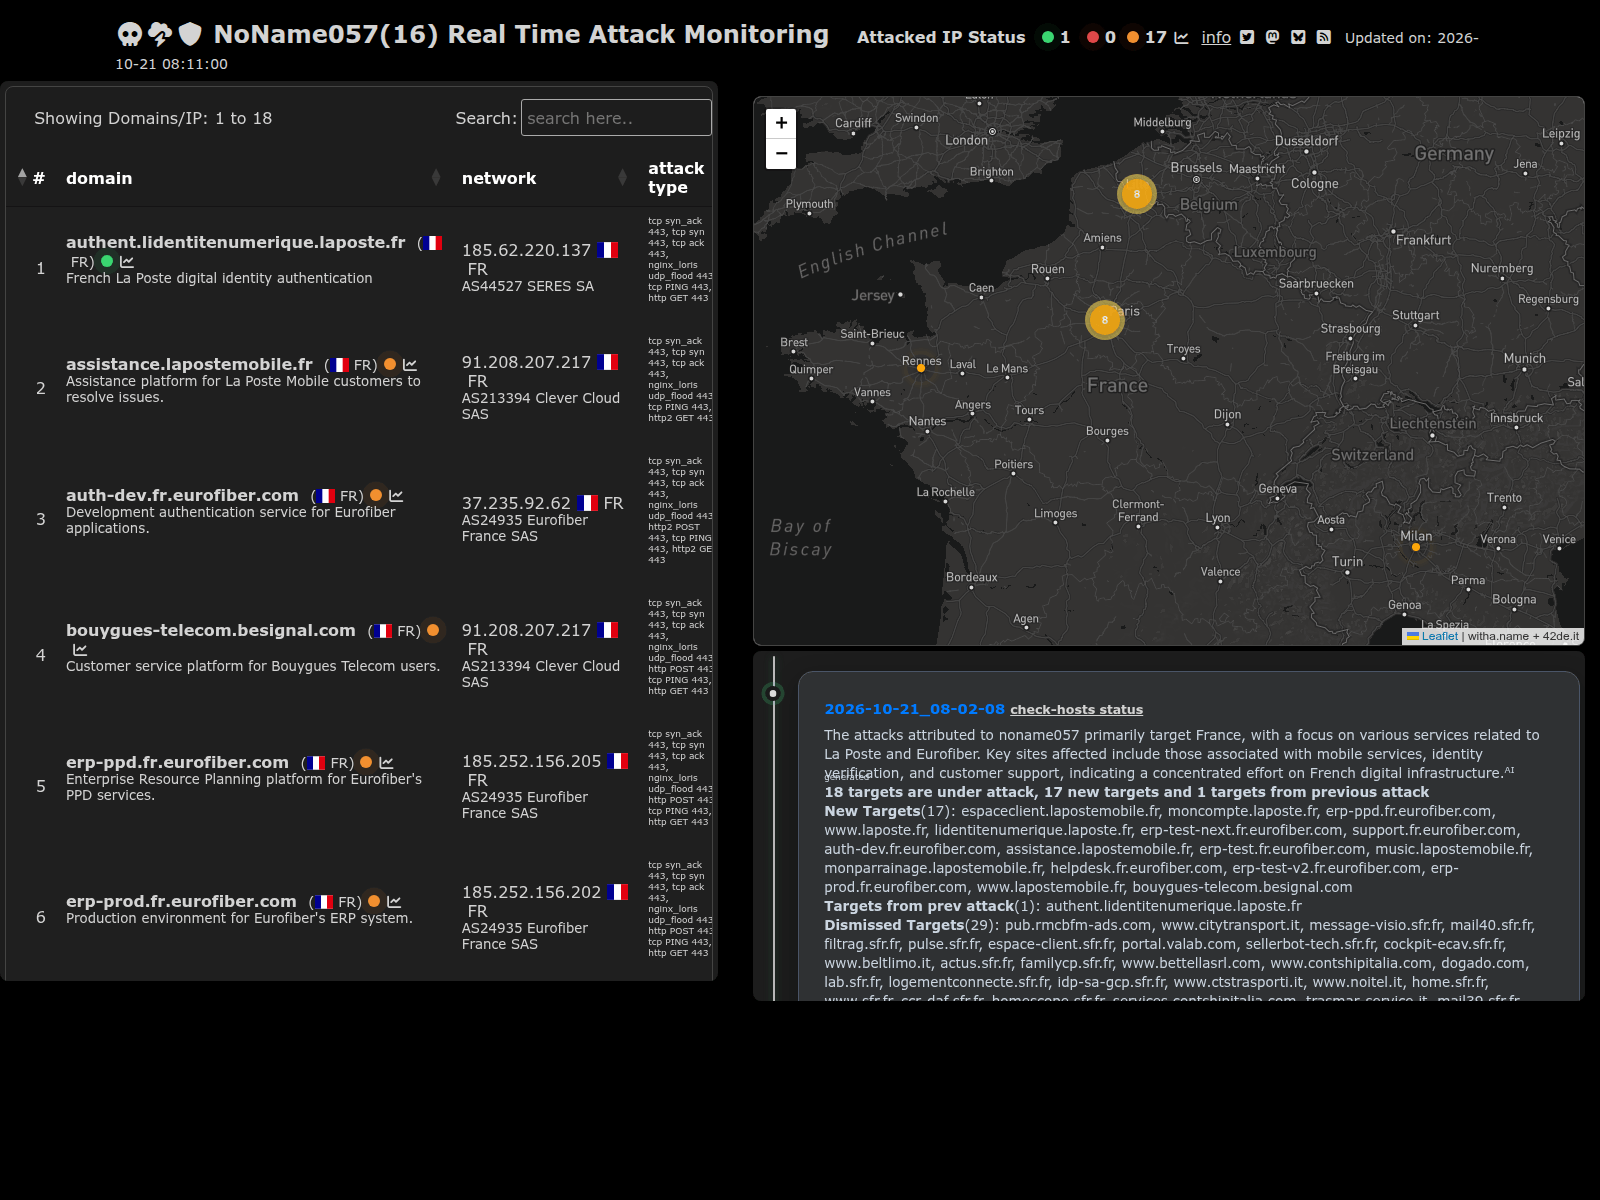
Task: Open chart icon for authent.lidentitenumerique.laposte.fr
Action: click(x=127, y=262)
